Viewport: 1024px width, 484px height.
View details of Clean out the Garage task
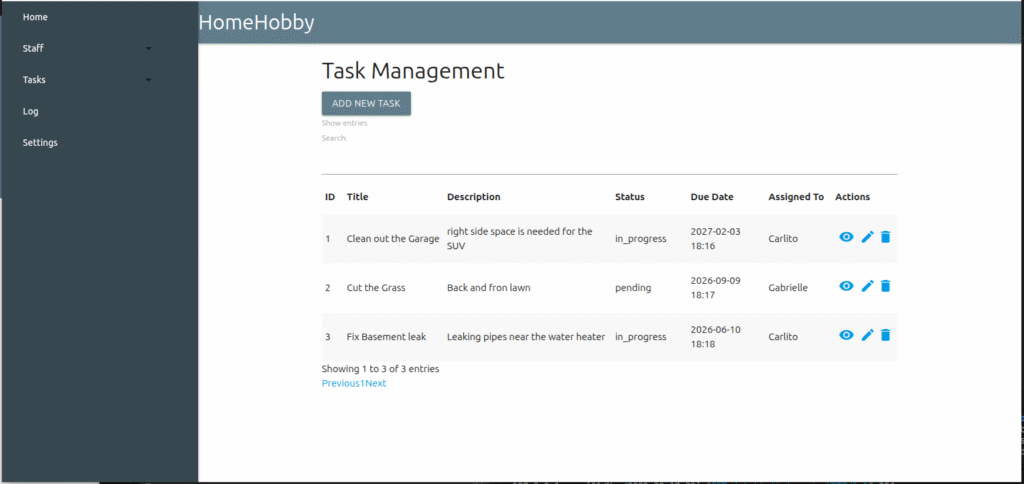846,237
